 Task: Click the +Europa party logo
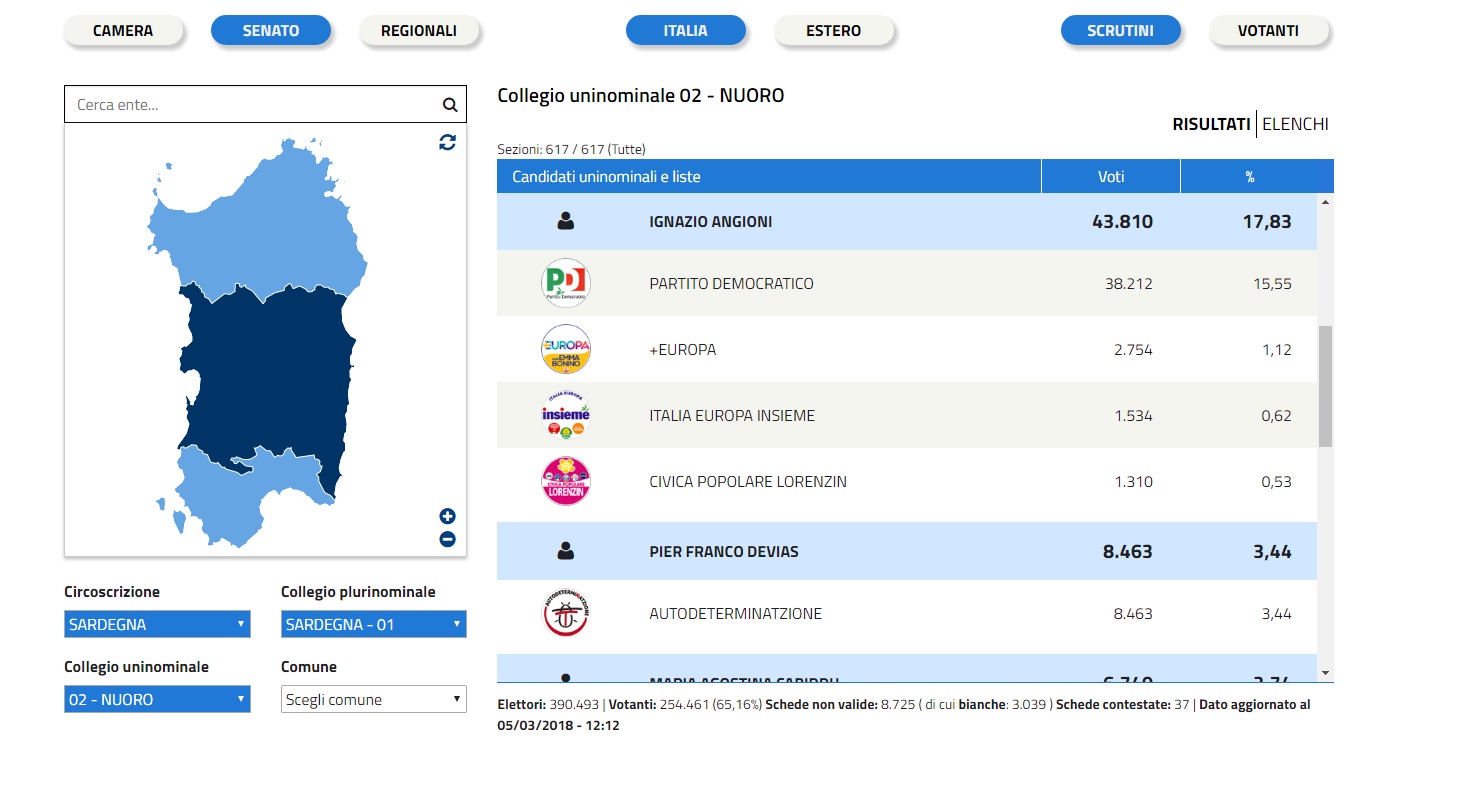pos(565,350)
